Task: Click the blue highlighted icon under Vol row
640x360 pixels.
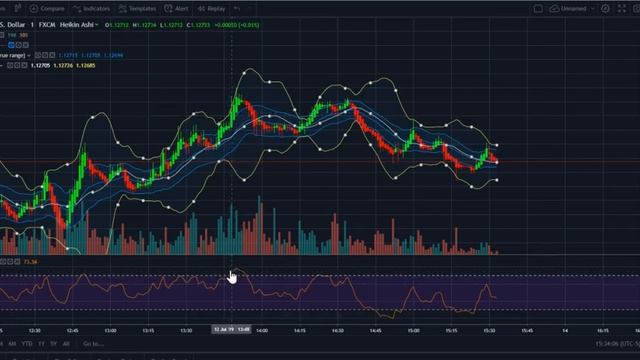Action: pyautogui.click(x=11, y=45)
